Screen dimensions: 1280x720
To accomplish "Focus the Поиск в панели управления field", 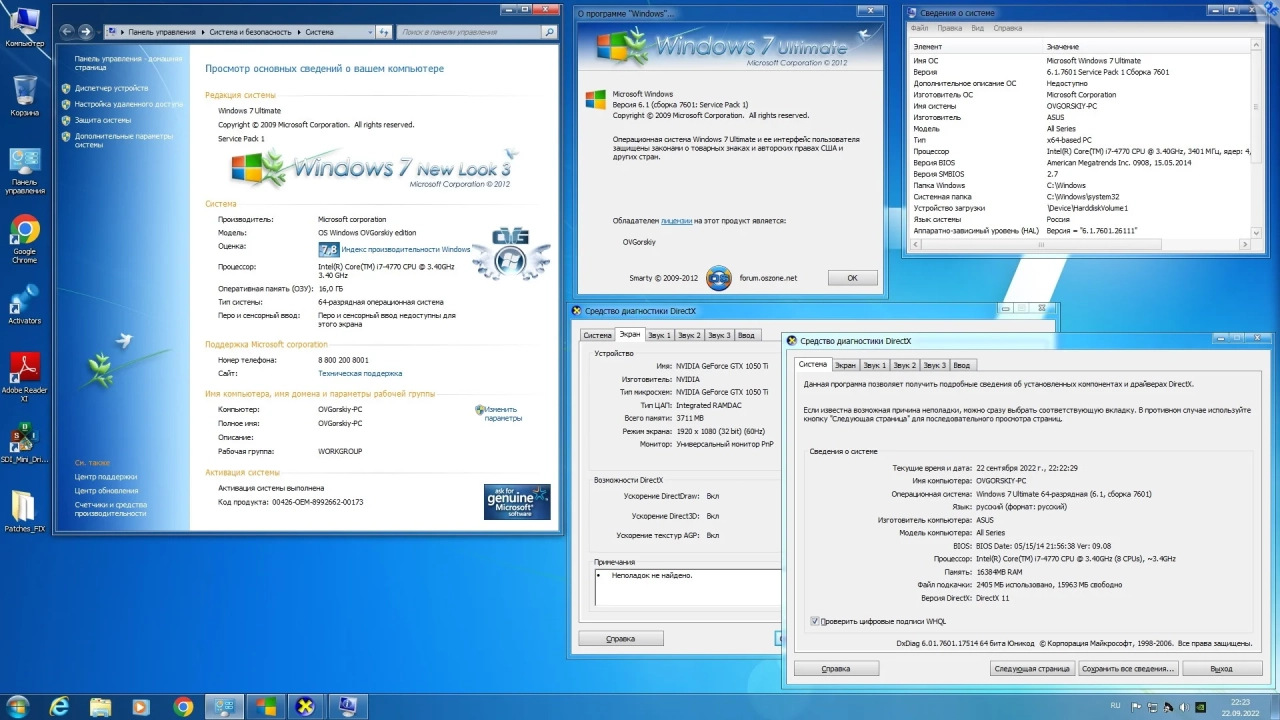I will coord(470,32).
